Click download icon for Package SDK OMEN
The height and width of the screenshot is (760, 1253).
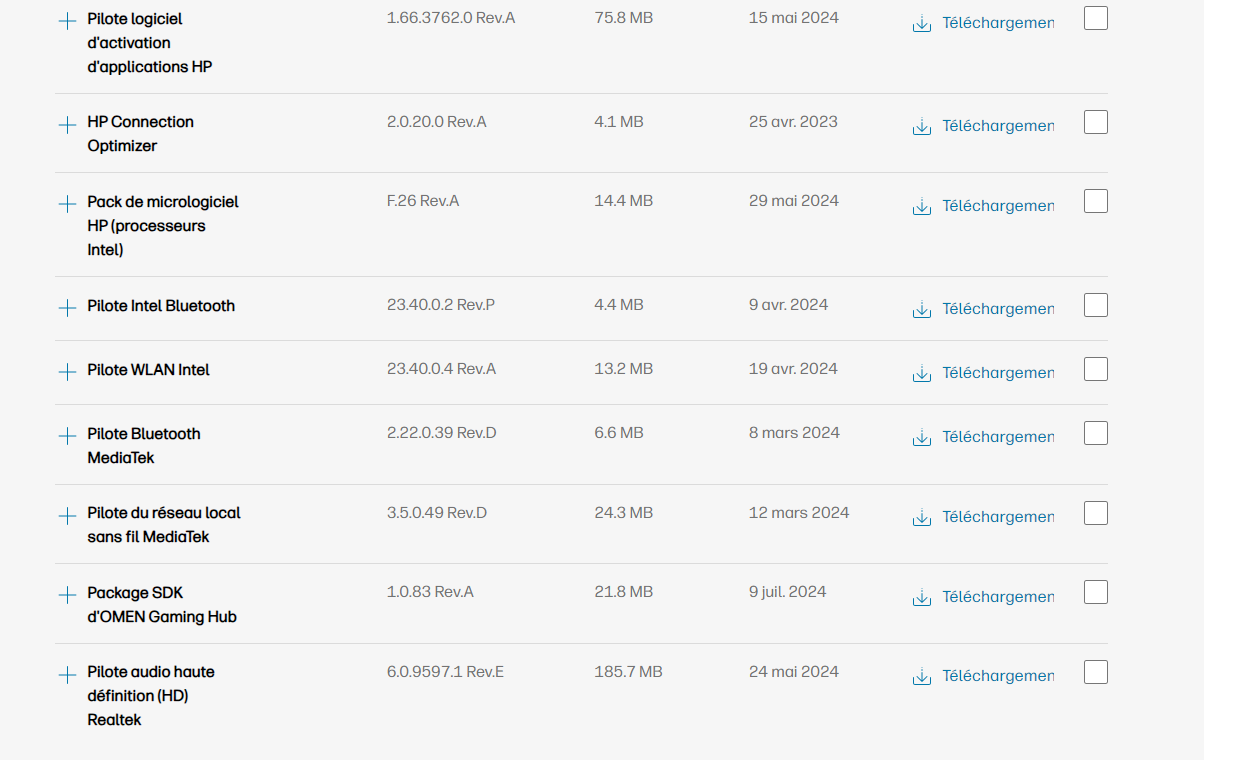pyautogui.click(x=921, y=597)
